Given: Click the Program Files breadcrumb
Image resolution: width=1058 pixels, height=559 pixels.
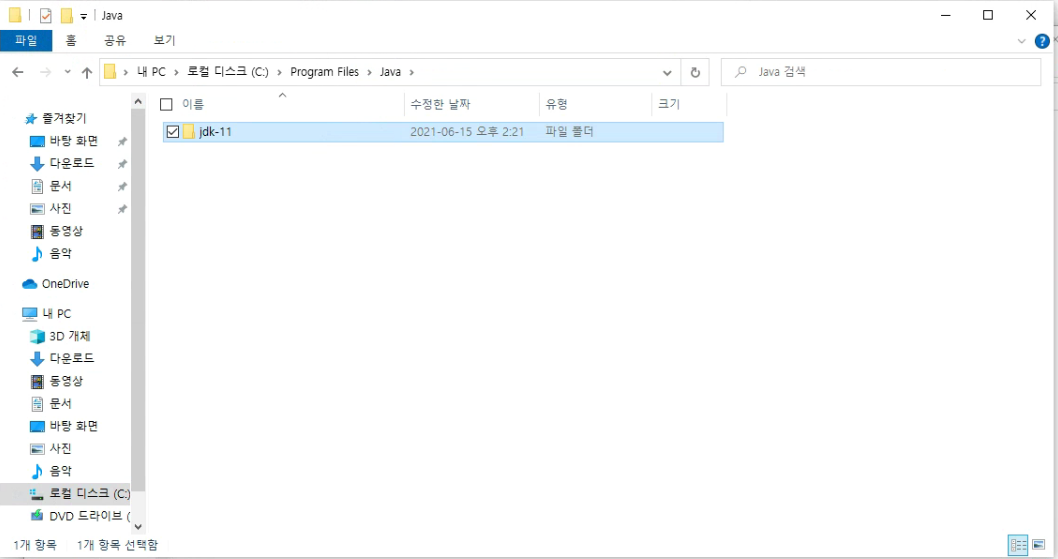Looking at the screenshot, I should pyautogui.click(x=325, y=72).
